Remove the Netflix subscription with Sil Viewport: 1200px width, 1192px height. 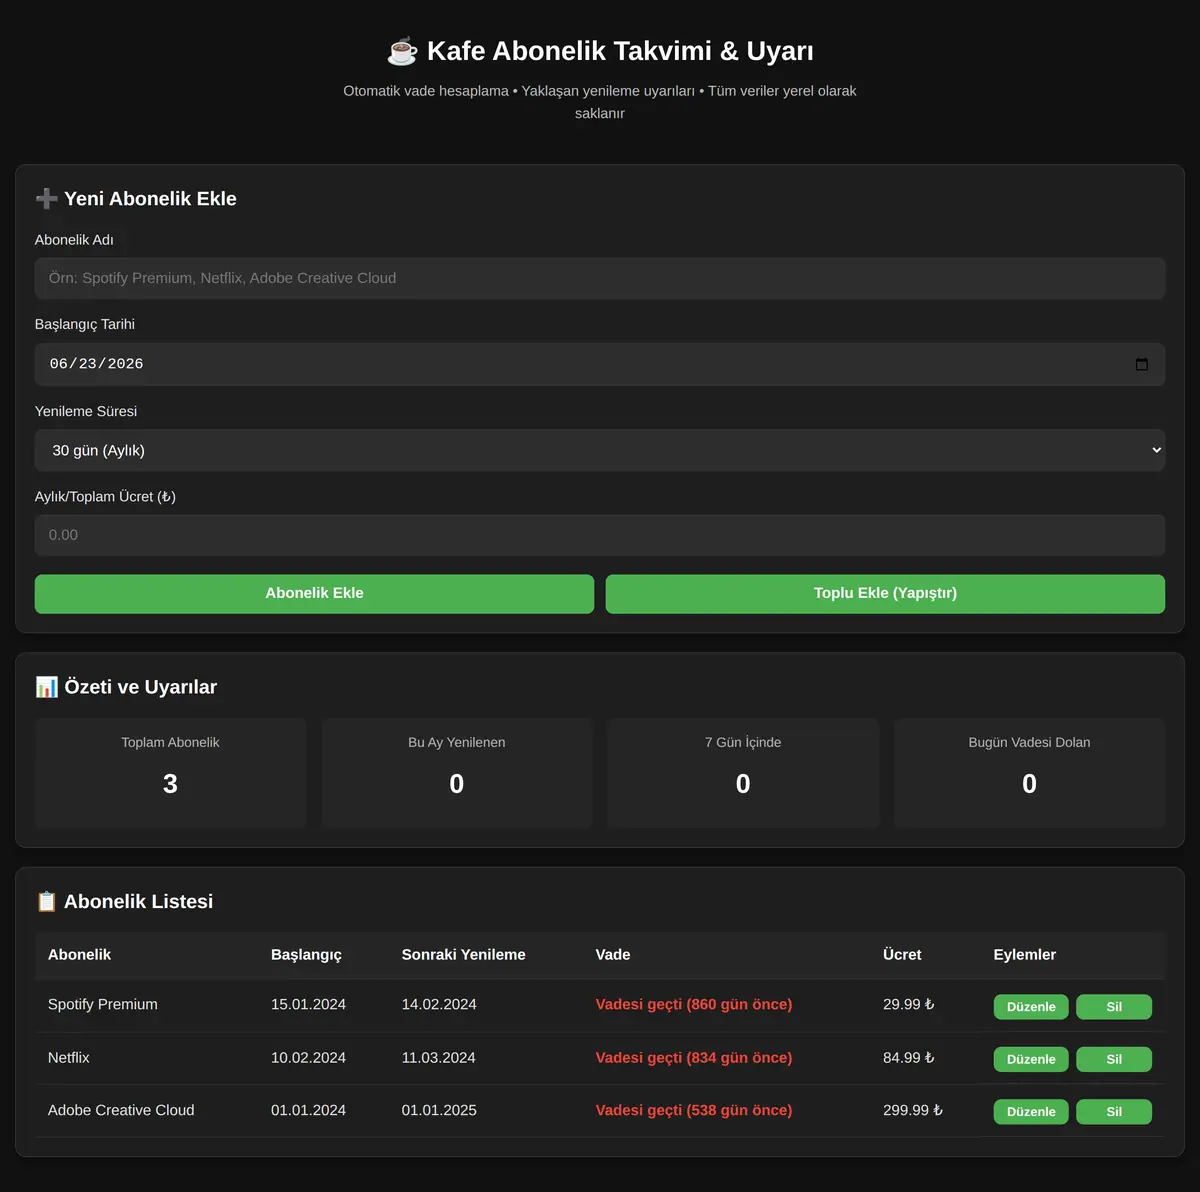[x=1114, y=1059]
